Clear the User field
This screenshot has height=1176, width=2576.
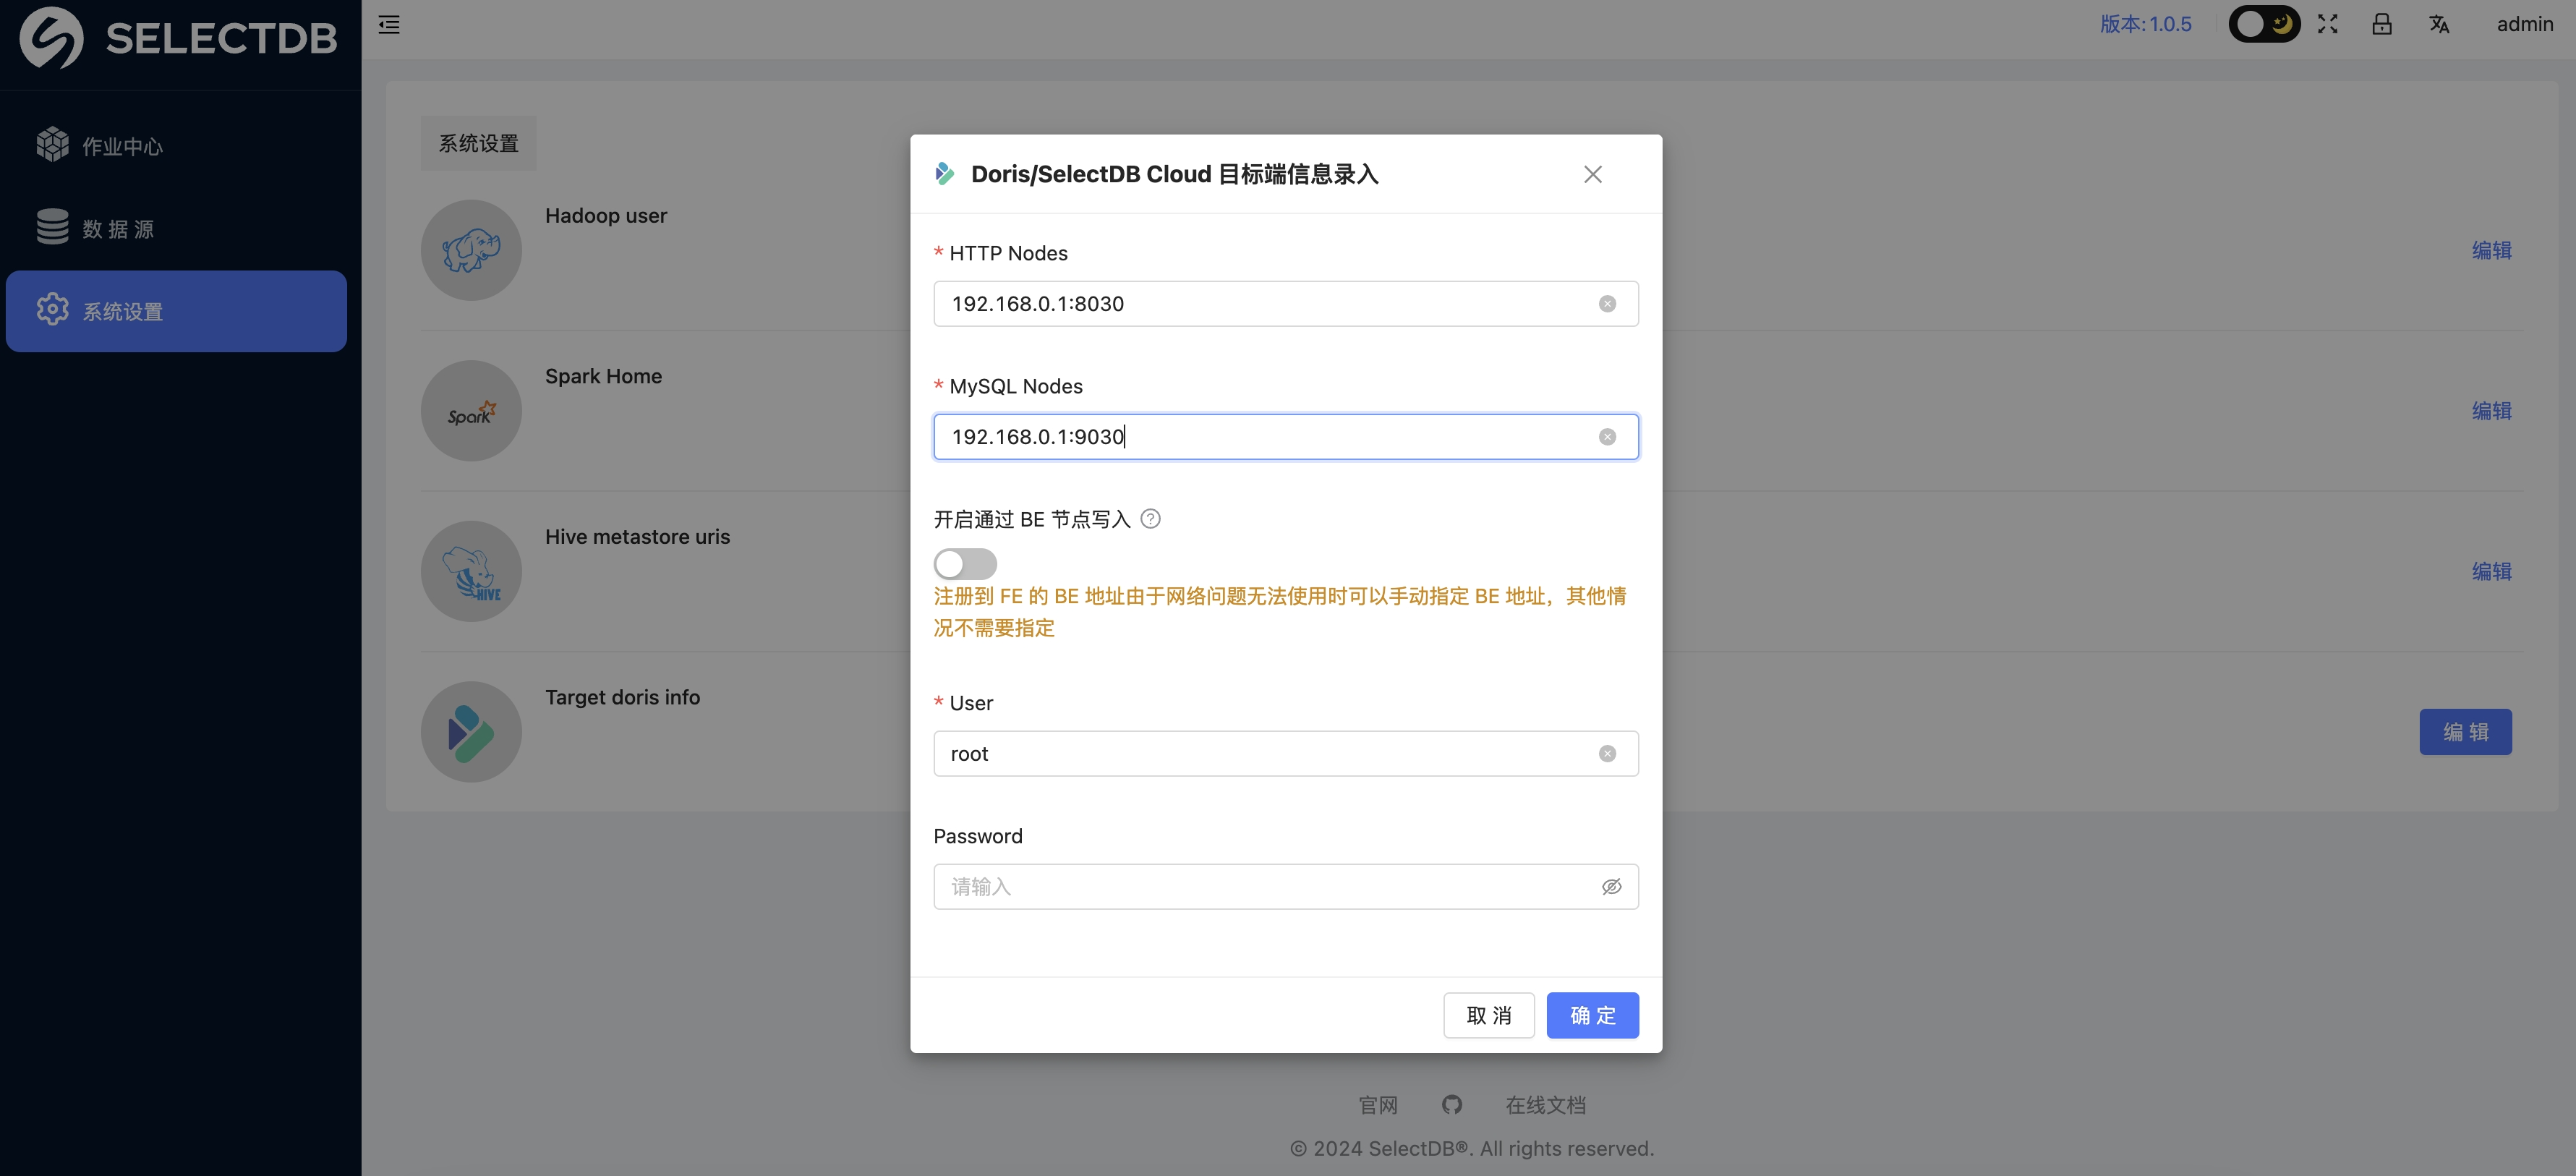click(x=1607, y=754)
